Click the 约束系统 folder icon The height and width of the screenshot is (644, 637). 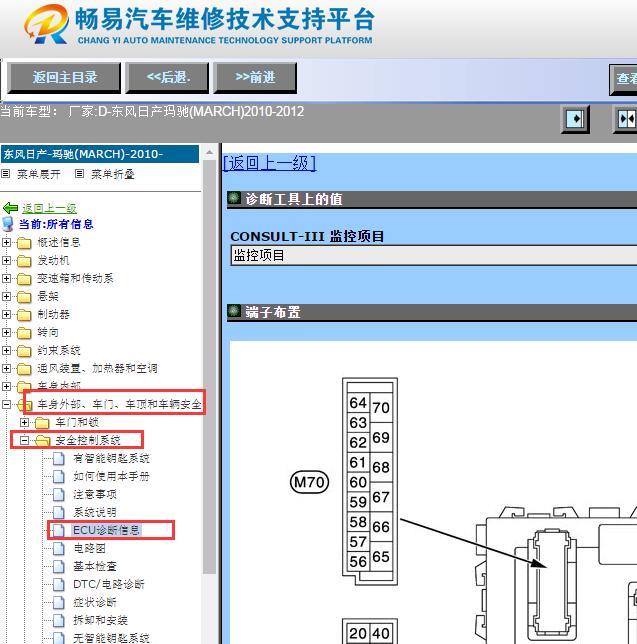click(x=24, y=351)
